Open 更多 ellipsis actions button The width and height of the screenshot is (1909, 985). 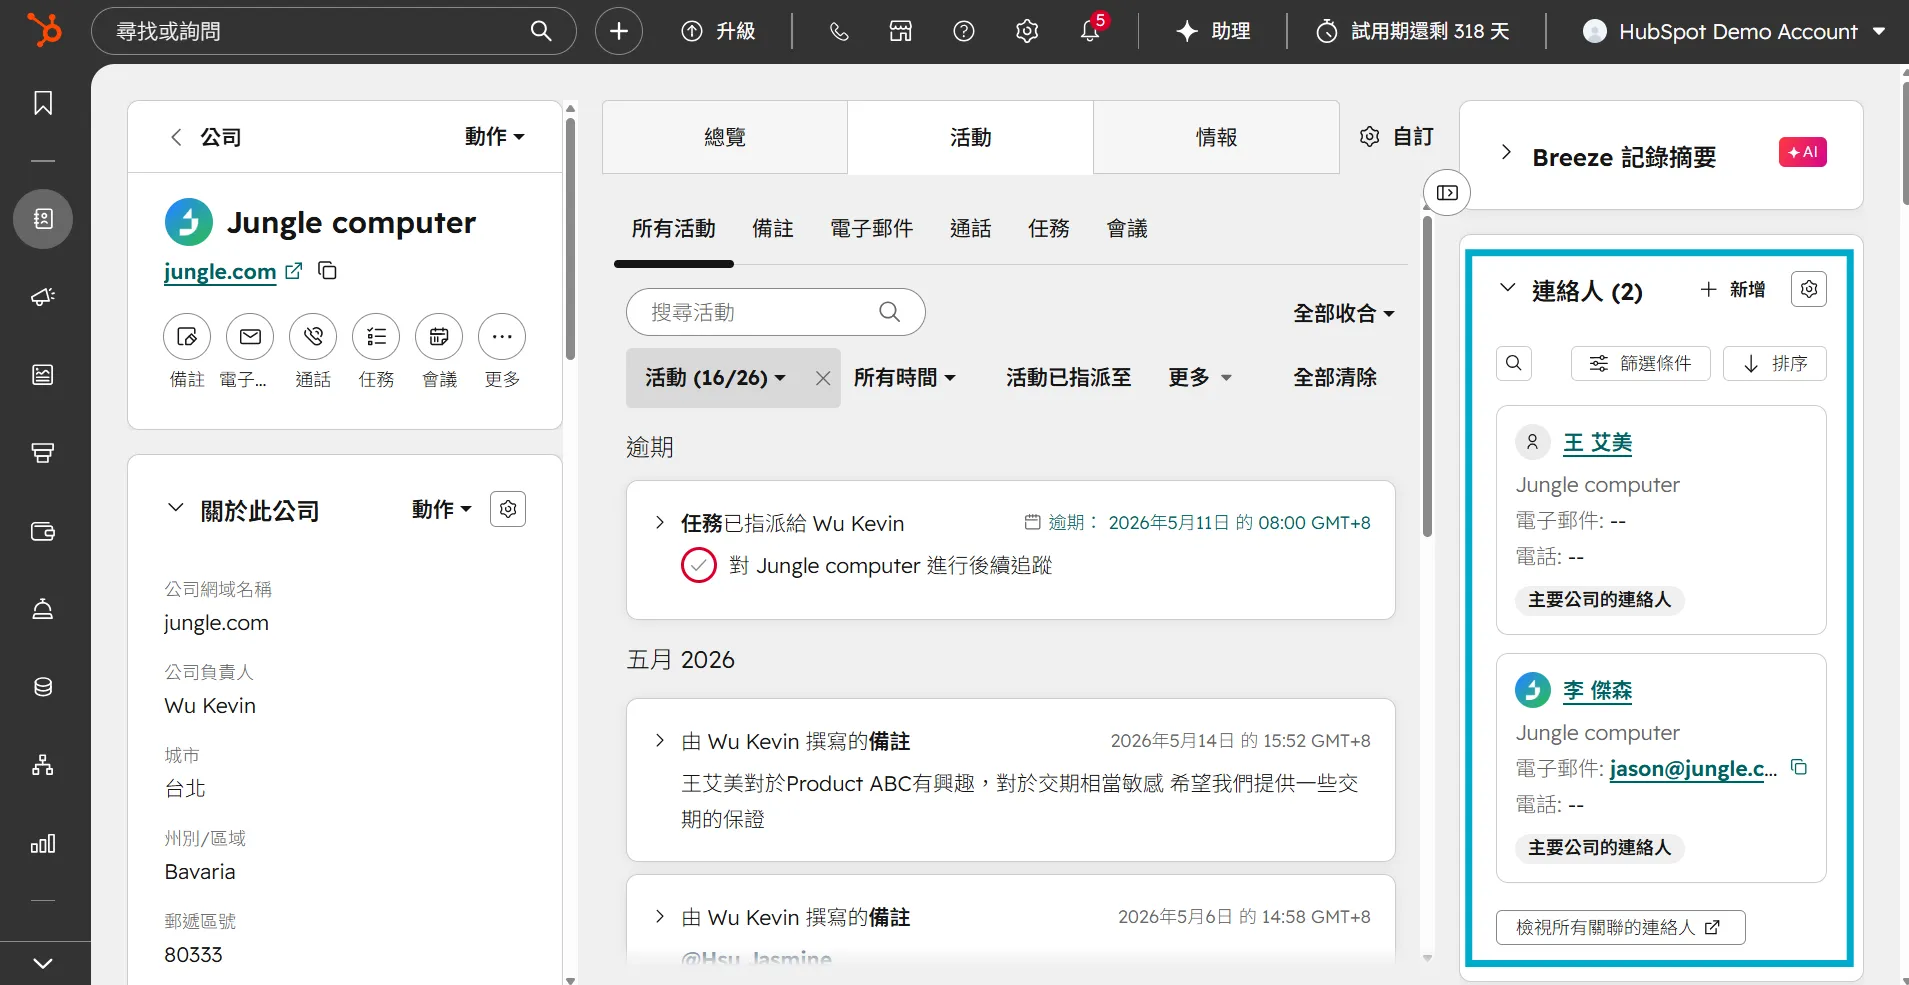[x=502, y=337]
